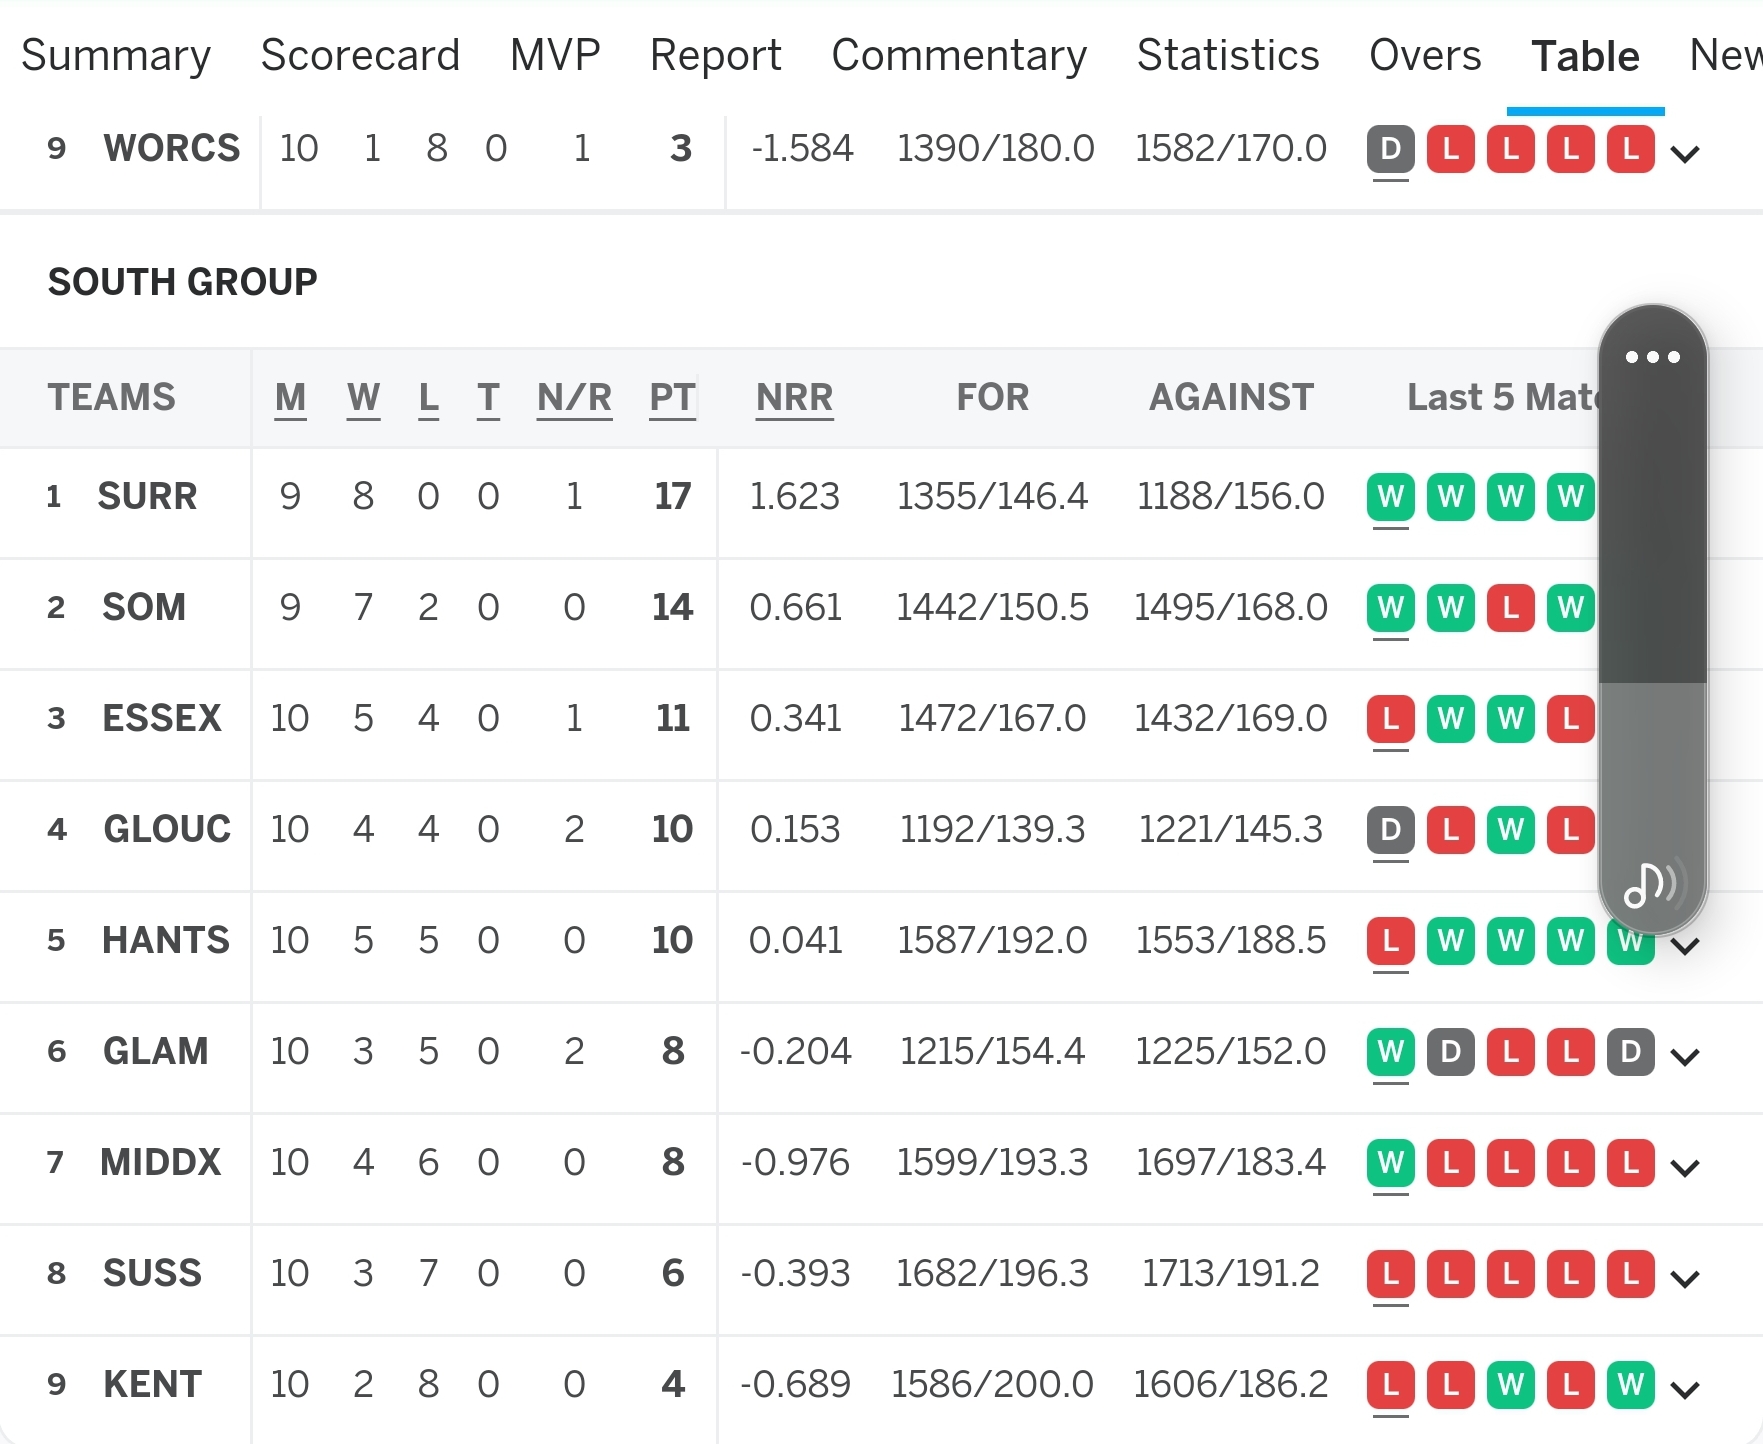Click SURR first W result badge
1763x1444 pixels.
[1390, 496]
